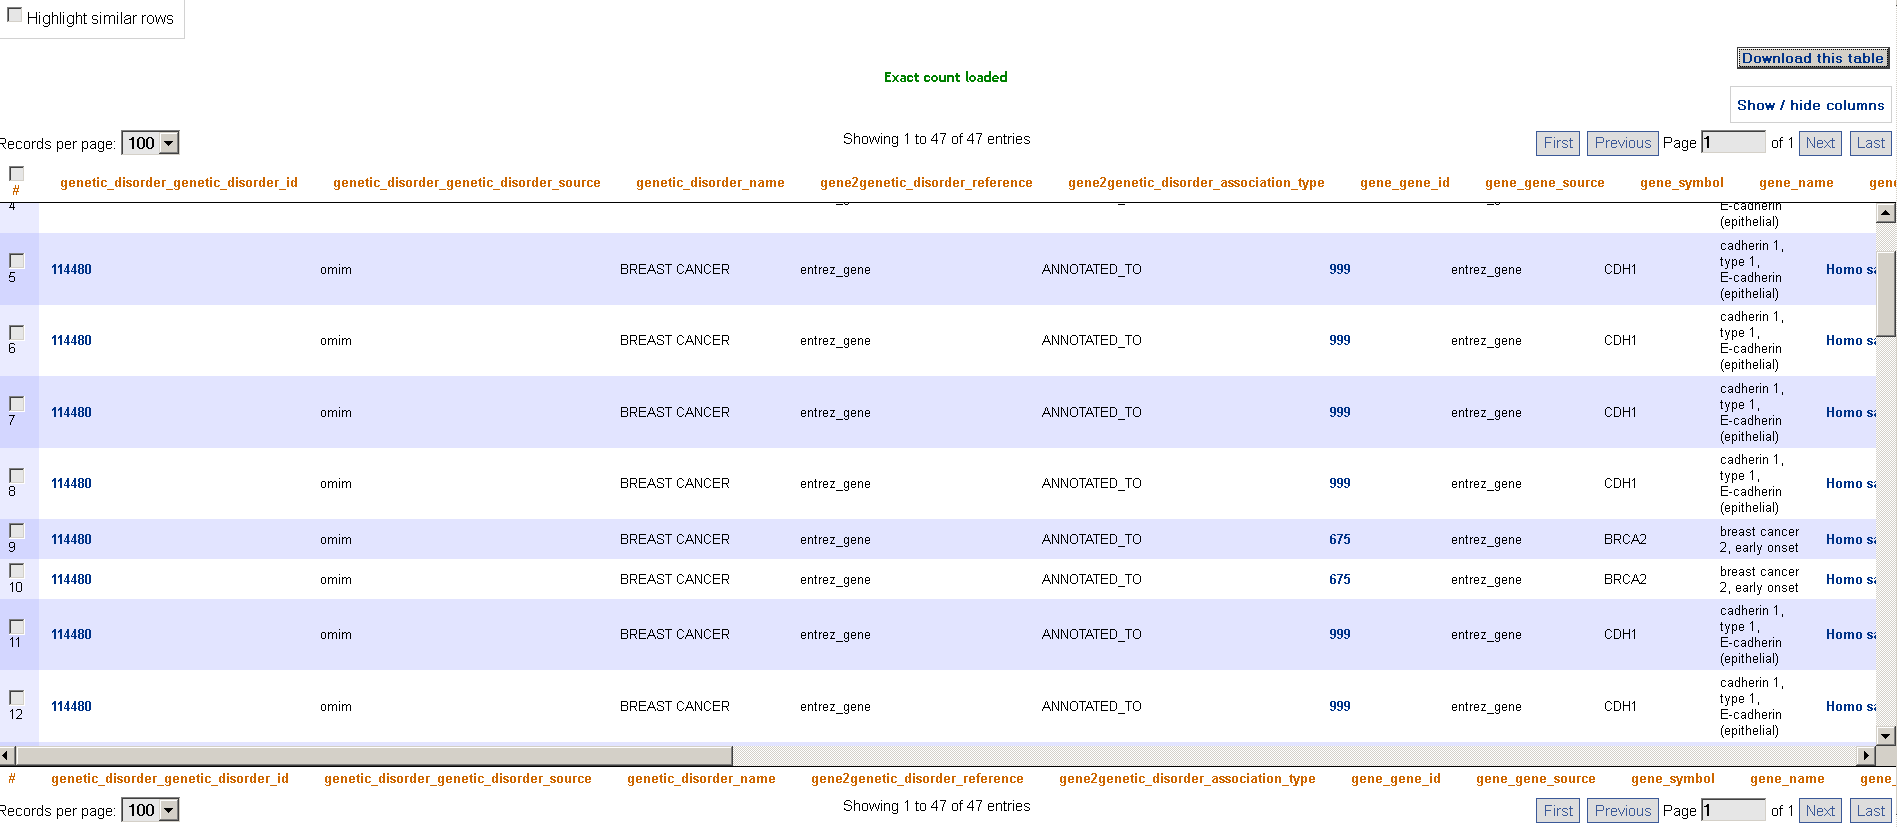Viewport: 1897px width, 827px height.
Task: Sort by gene_symbol column header
Action: pos(1682,183)
